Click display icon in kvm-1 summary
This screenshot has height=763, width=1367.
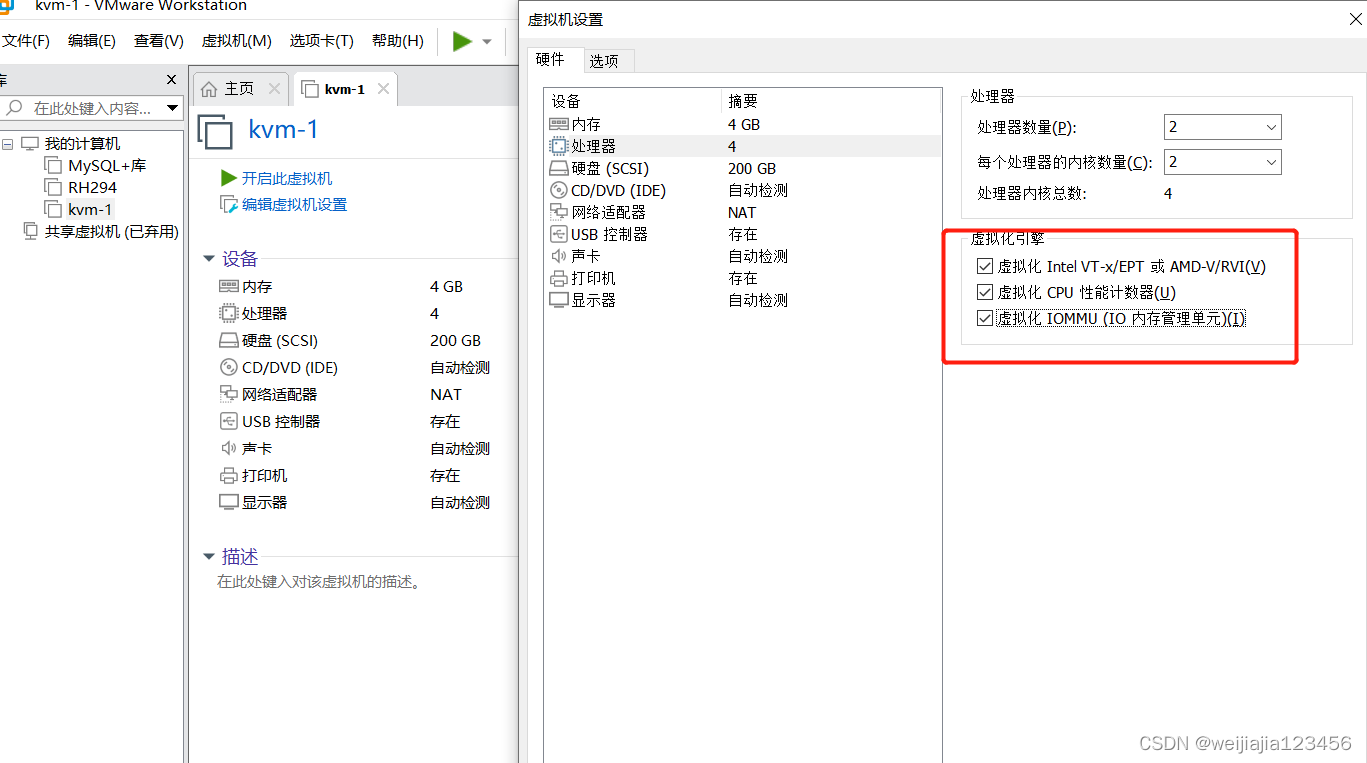[229, 502]
